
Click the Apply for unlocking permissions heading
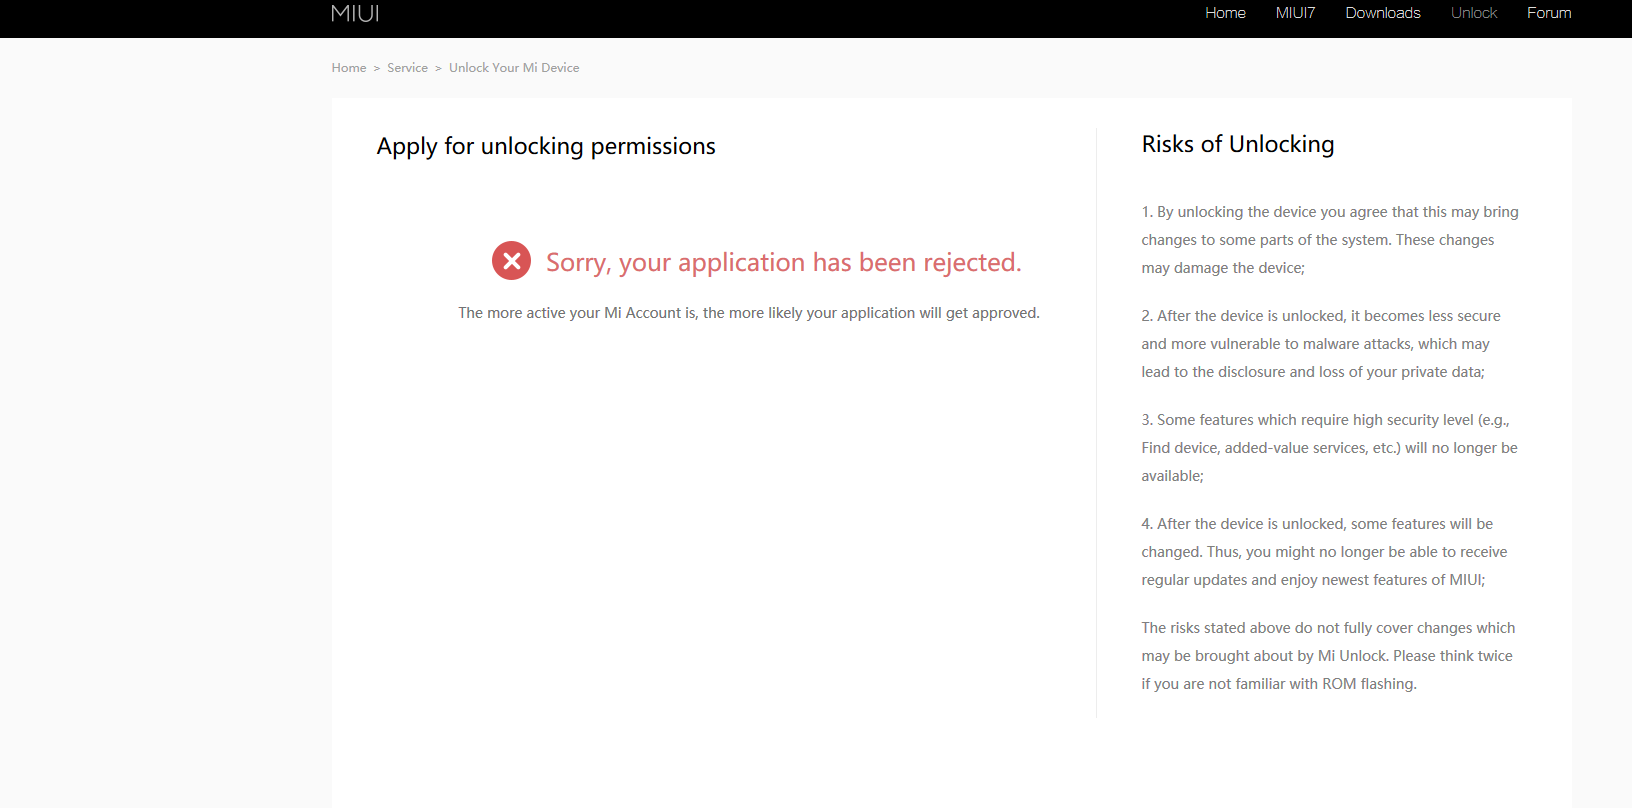coord(546,146)
